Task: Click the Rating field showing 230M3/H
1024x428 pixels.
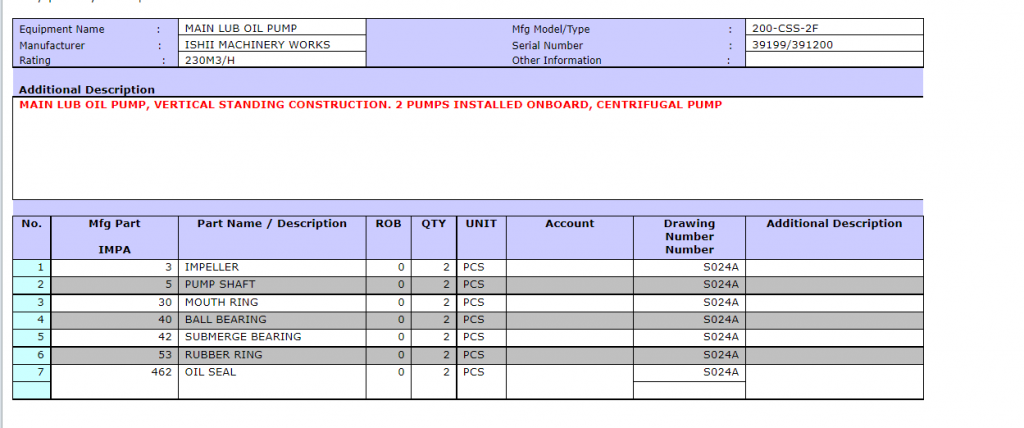Action: (272, 60)
